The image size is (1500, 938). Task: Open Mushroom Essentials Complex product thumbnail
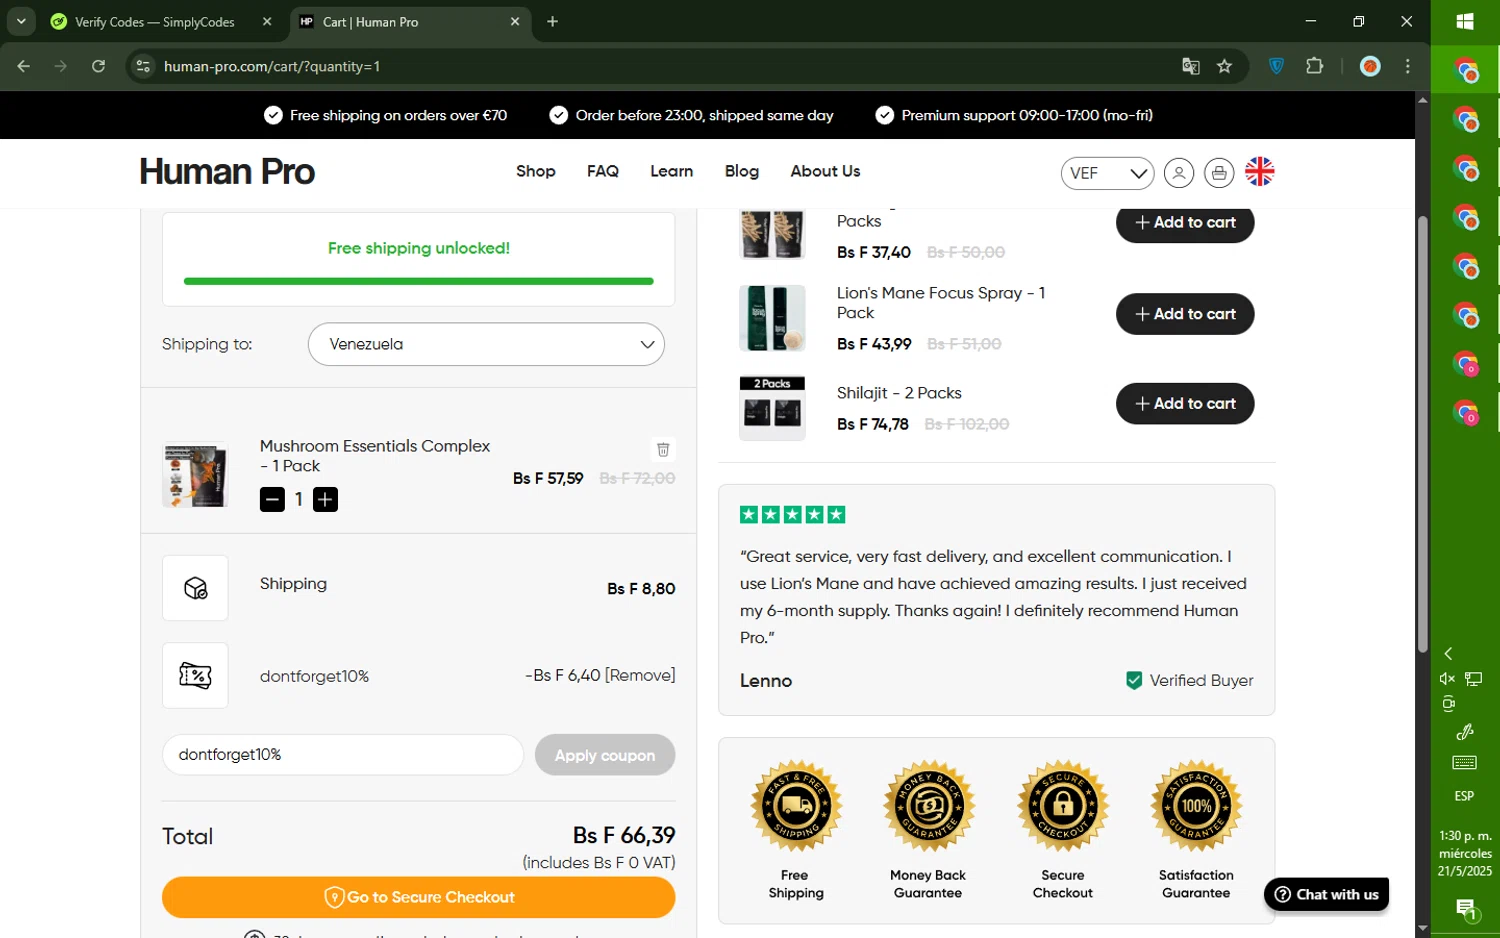(x=195, y=475)
